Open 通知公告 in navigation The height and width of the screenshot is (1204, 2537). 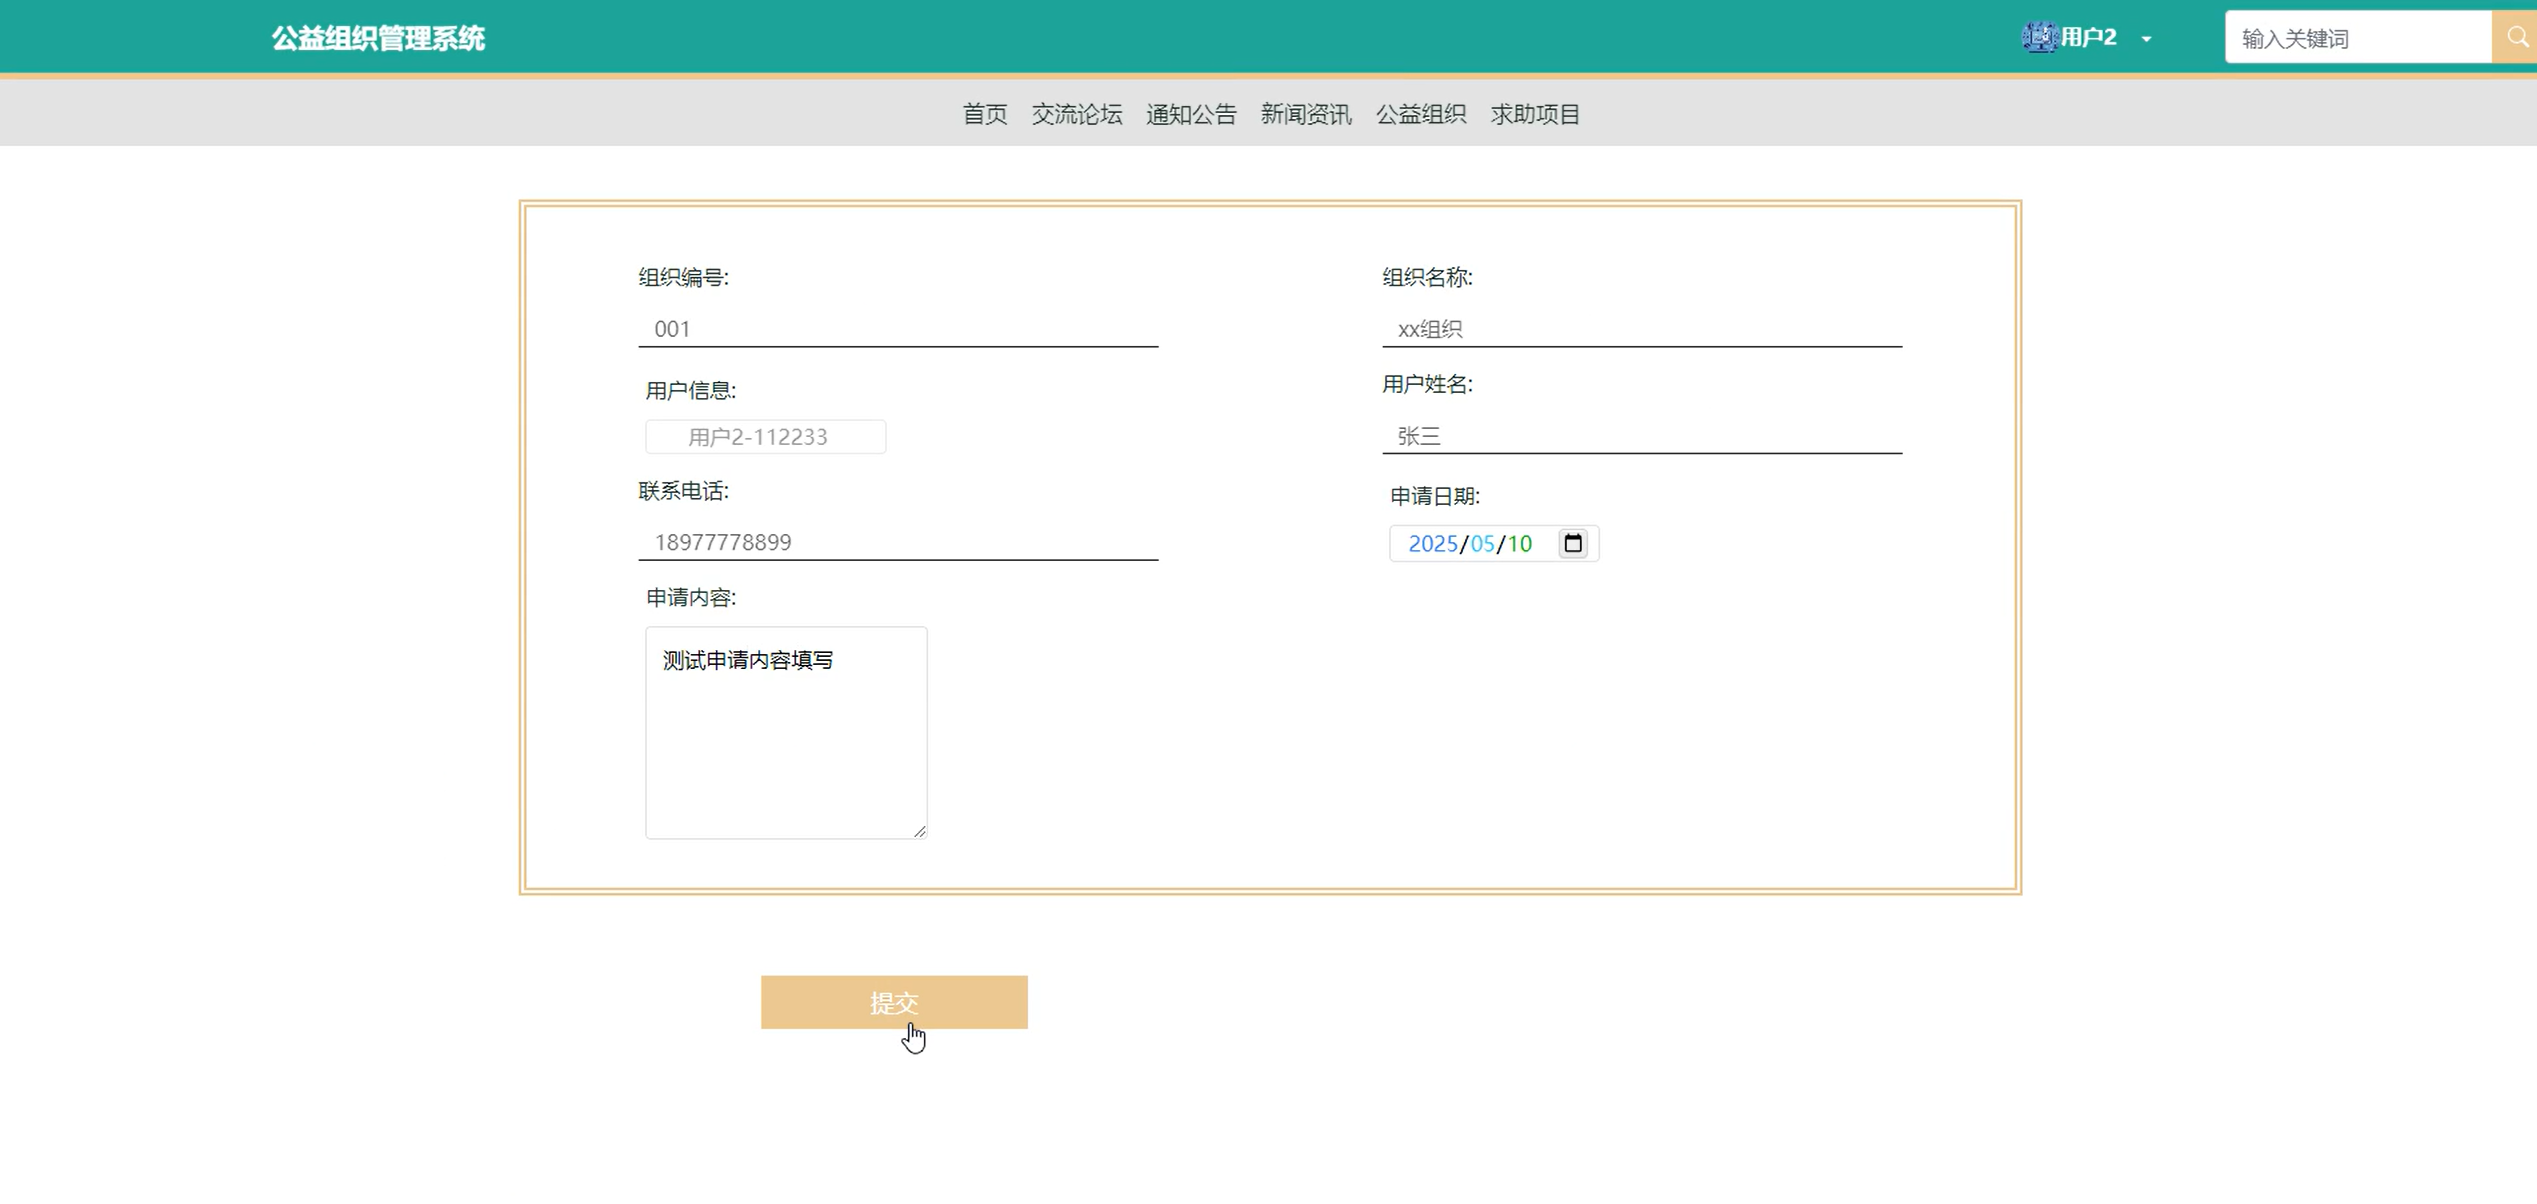click(1191, 114)
